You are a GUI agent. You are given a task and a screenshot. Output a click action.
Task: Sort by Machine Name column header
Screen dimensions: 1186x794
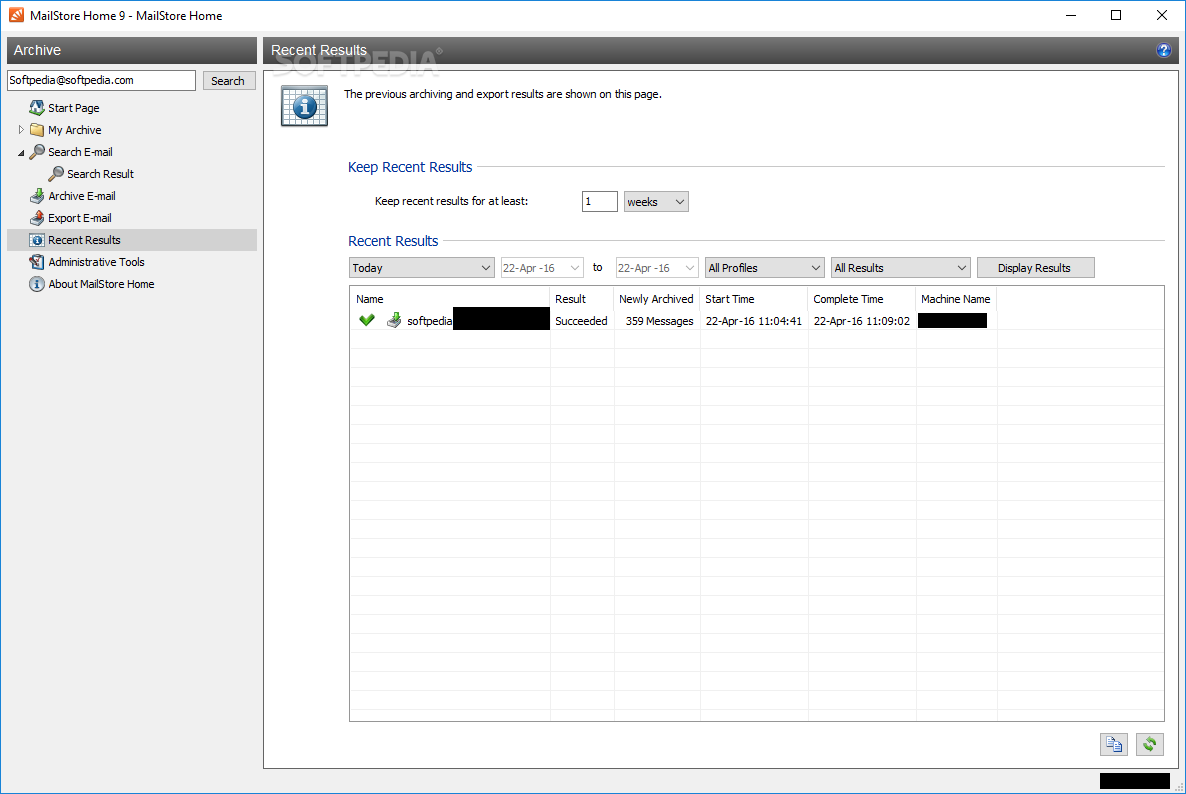tap(956, 299)
